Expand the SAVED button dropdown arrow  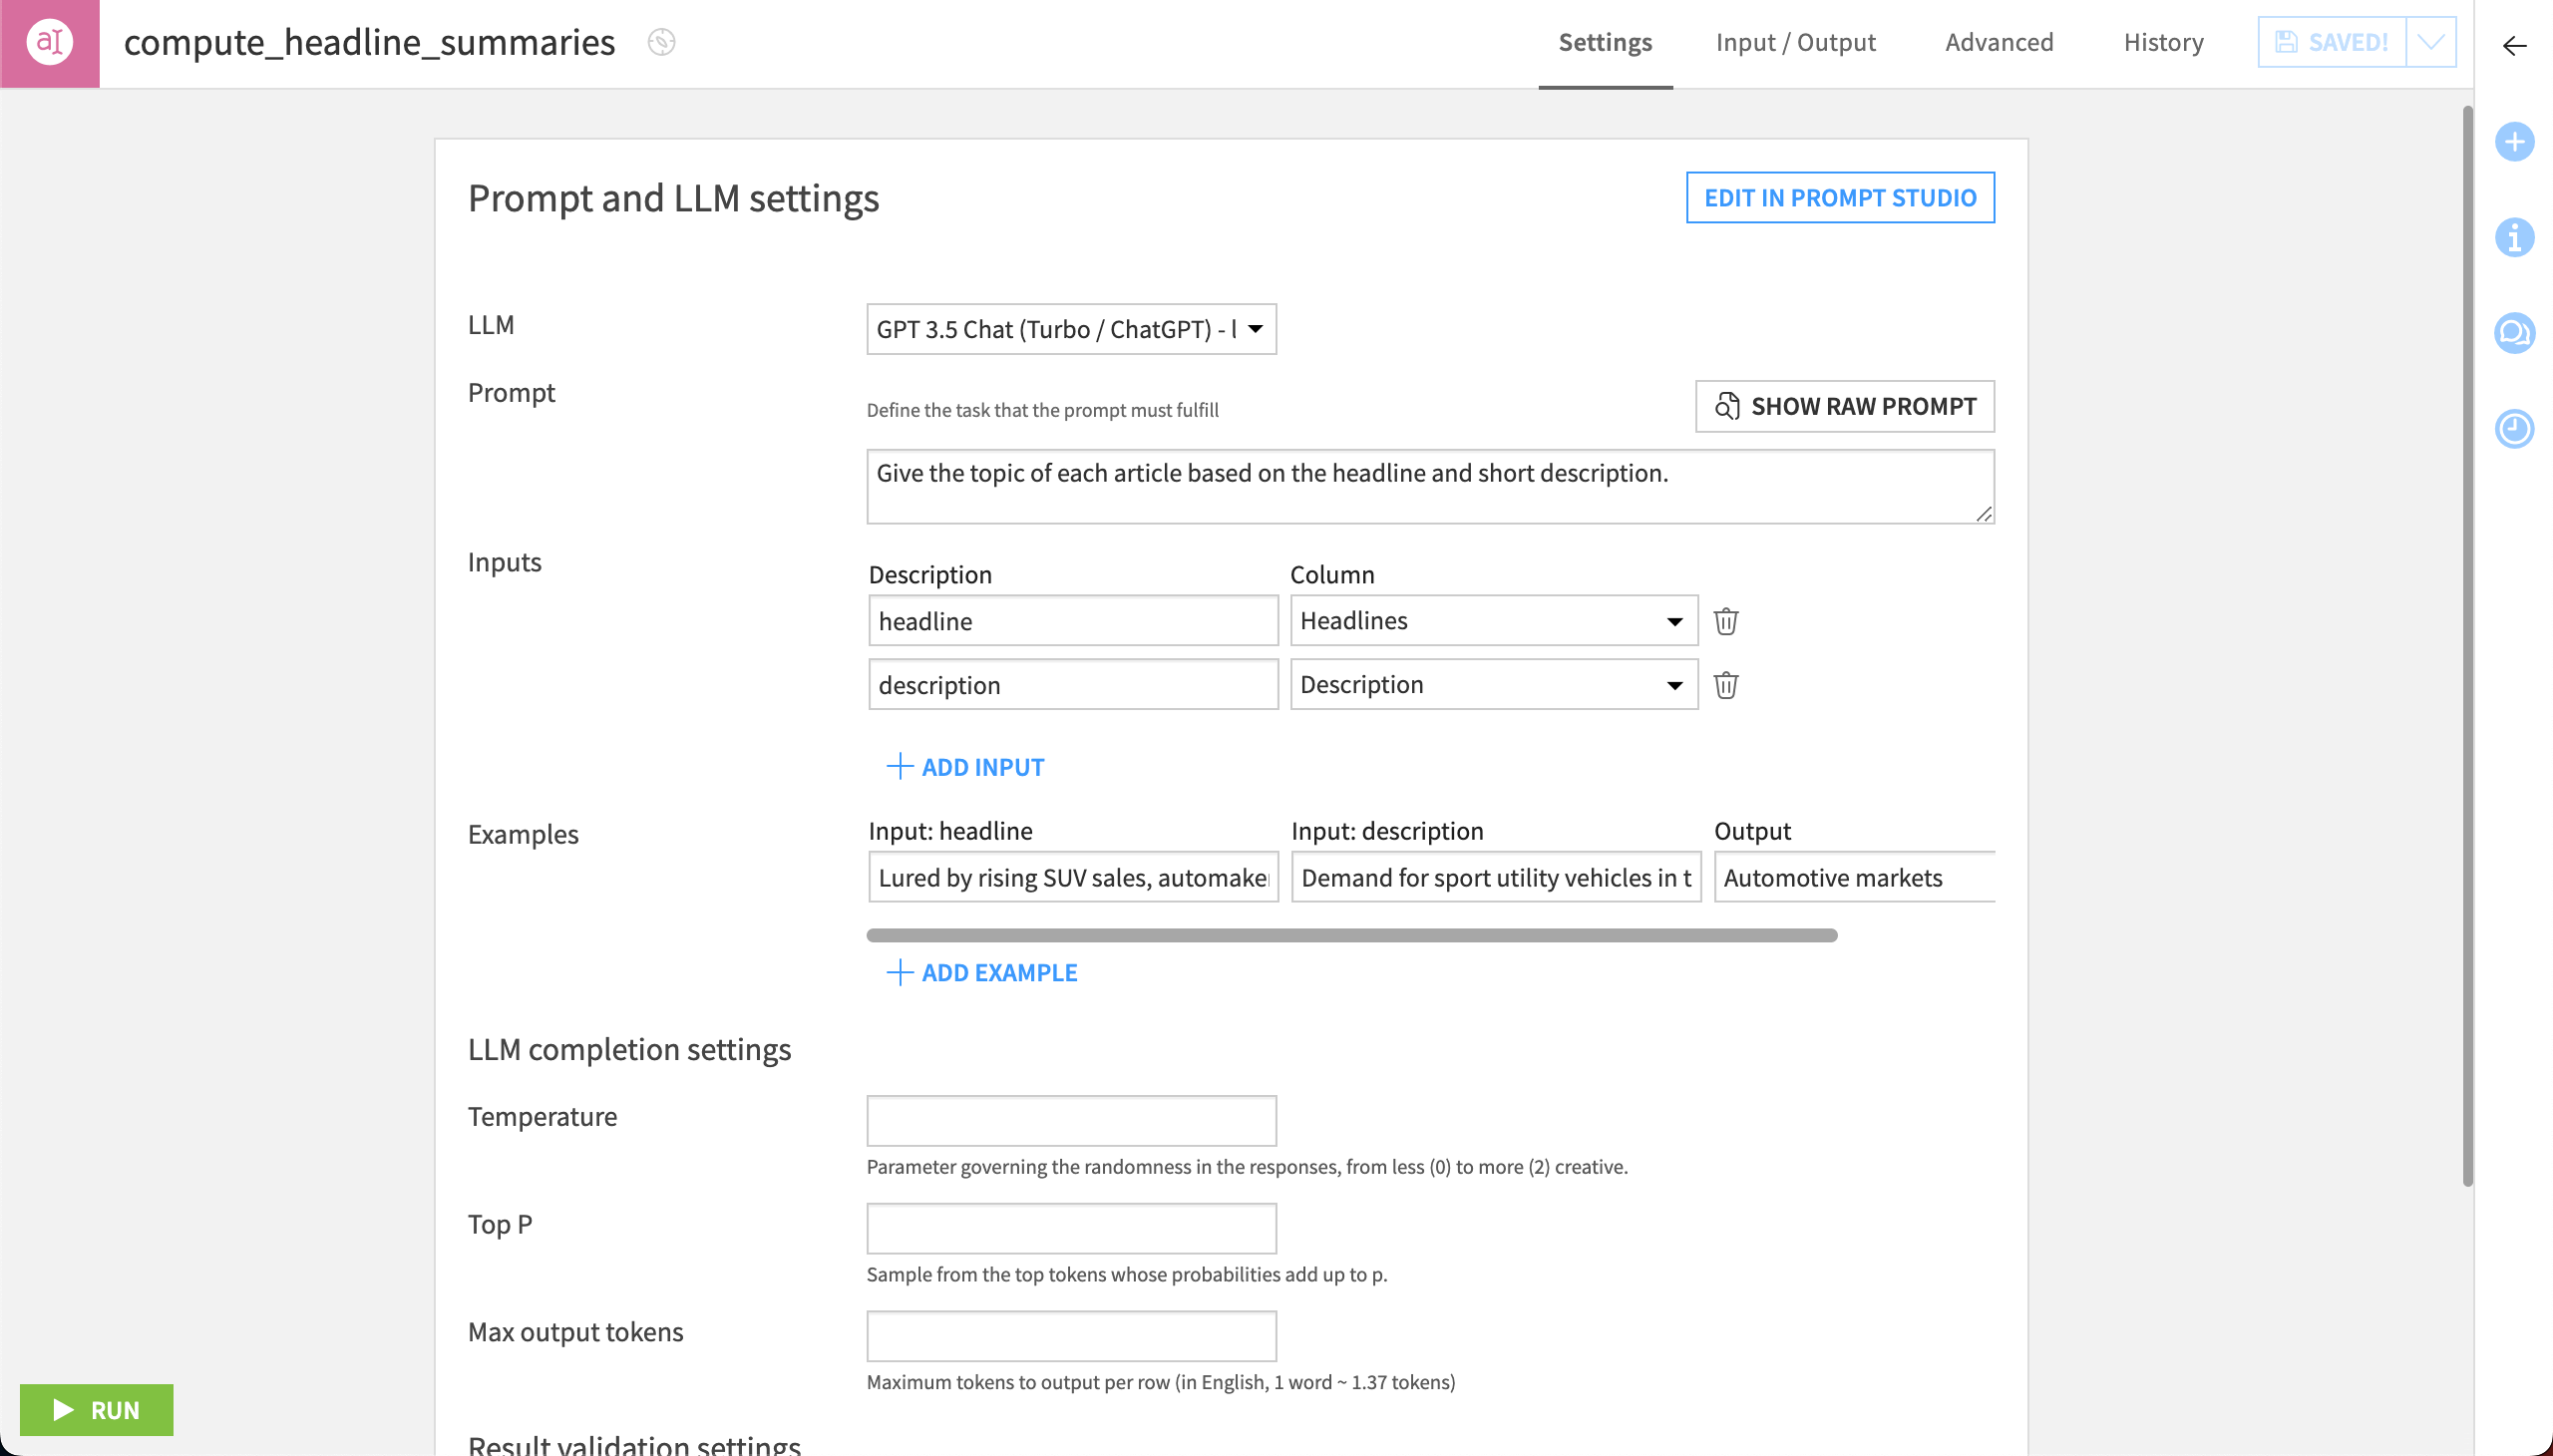pos(2432,41)
